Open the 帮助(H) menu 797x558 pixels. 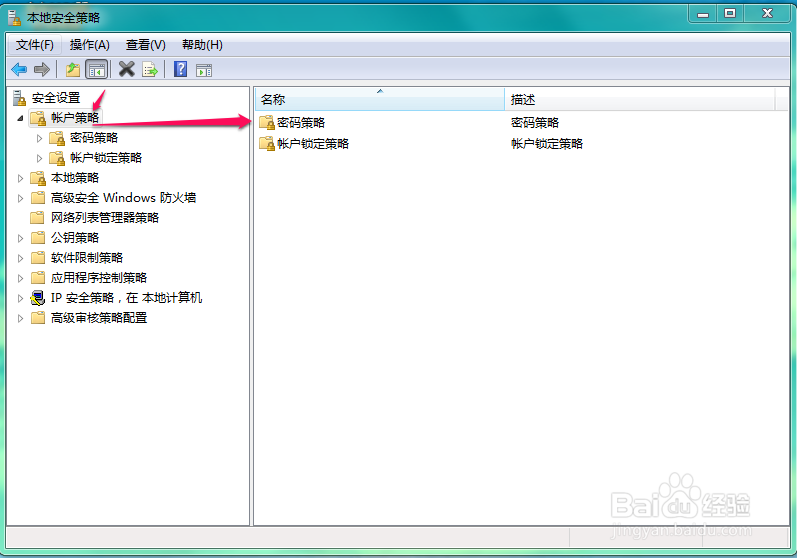click(x=202, y=45)
